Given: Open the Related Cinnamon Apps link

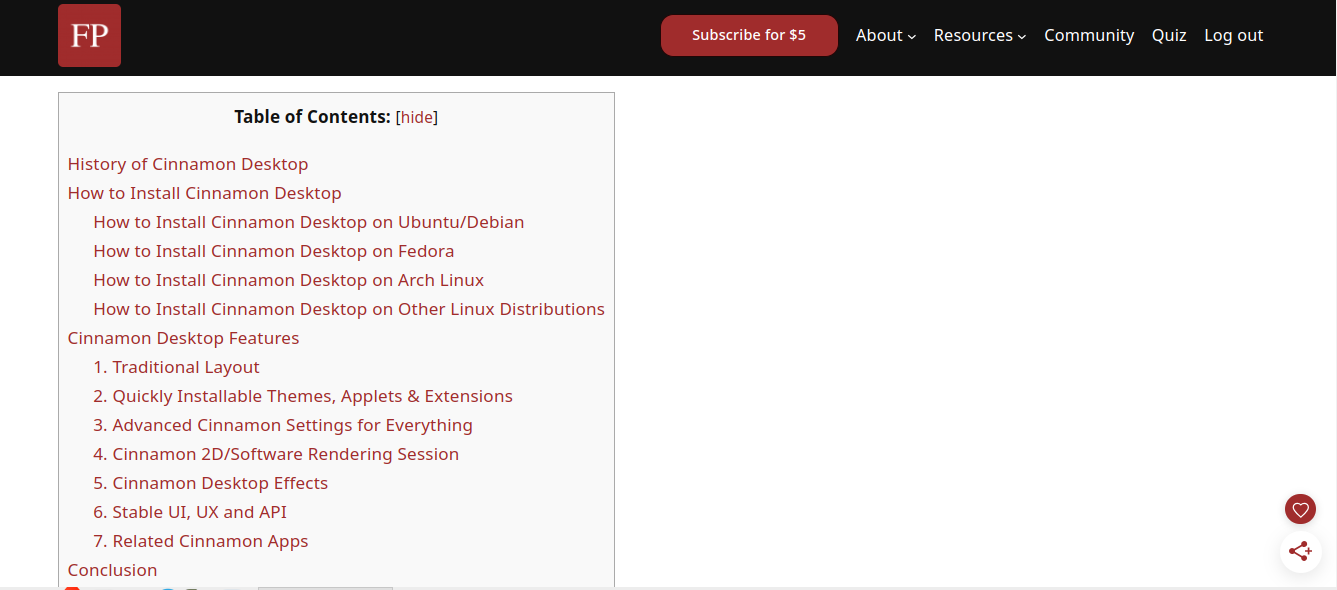Looking at the screenshot, I should coord(200,541).
